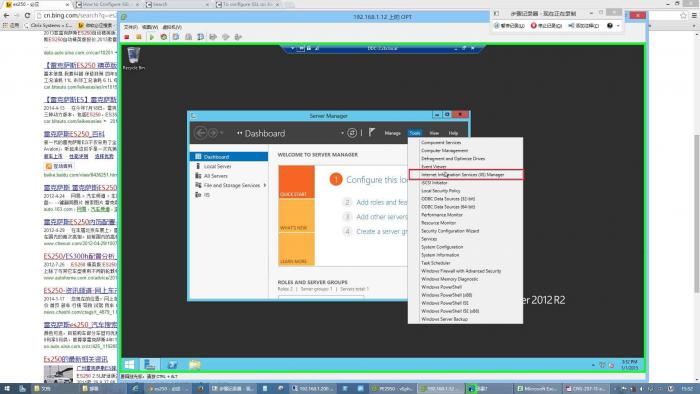The width and height of the screenshot is (700, 394).
Task: Click the host Windows Start button
Action: tap(7, 389)
